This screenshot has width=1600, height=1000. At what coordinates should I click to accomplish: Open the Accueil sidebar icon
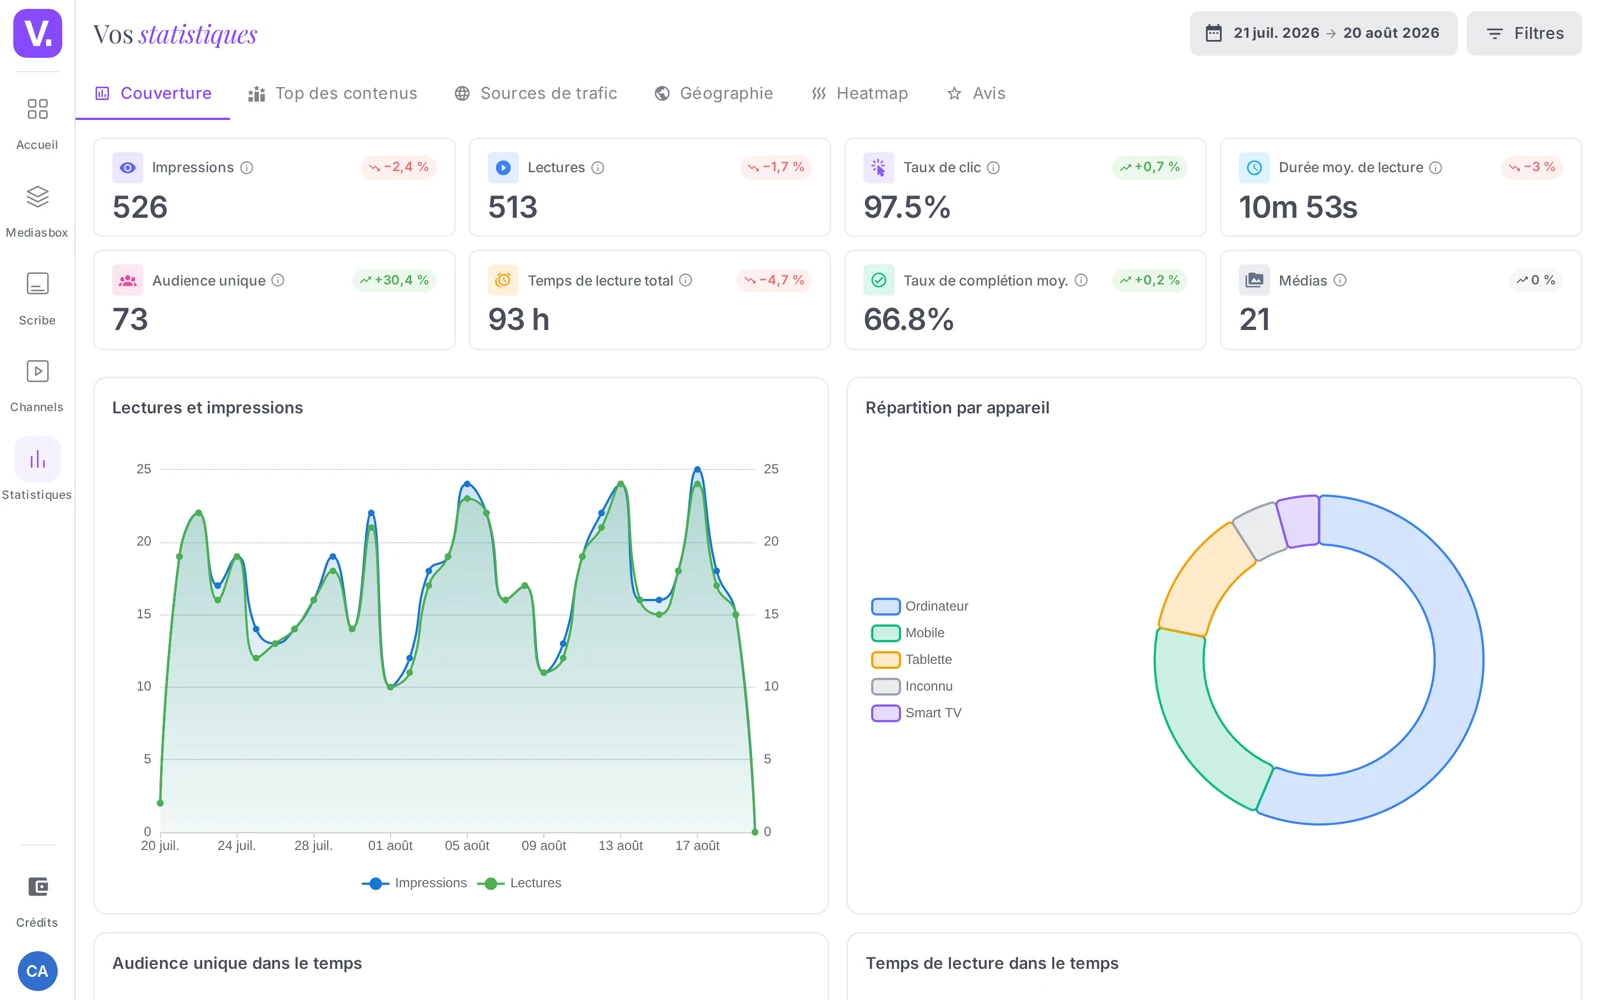coord(37,109)
